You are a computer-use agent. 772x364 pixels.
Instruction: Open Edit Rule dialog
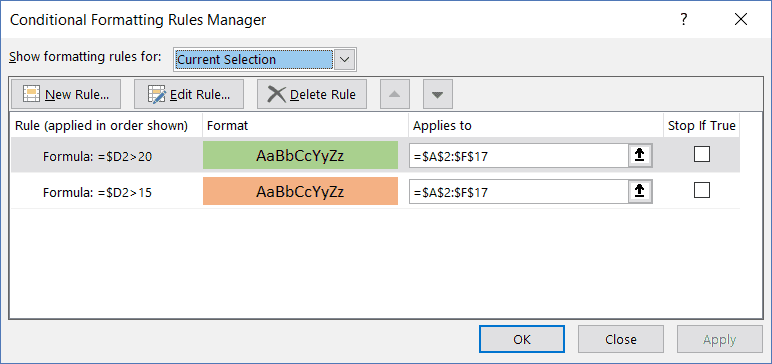click(x=189, y=94)
